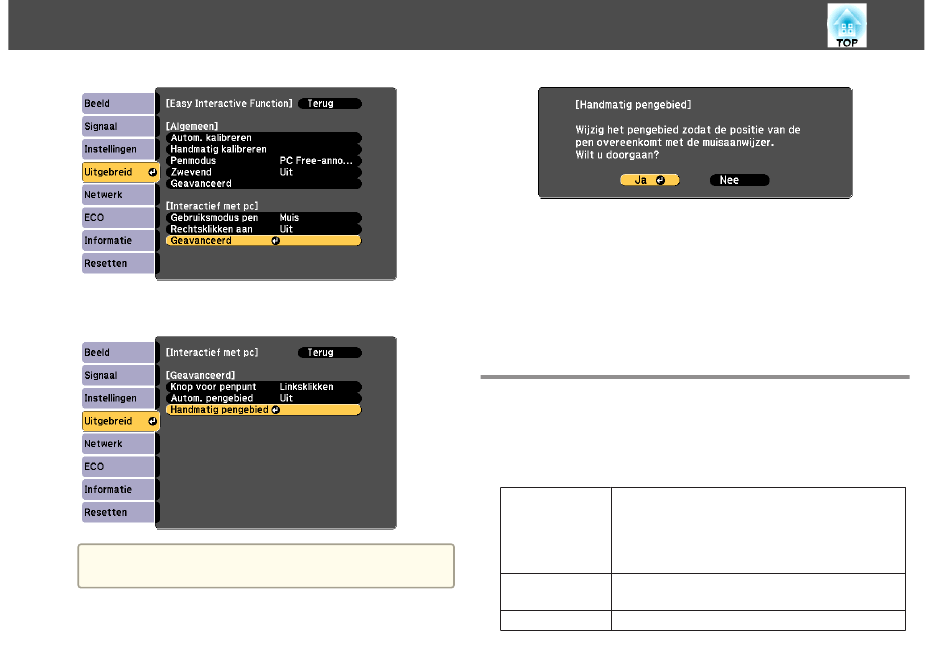Select Penmodus PC Free-anno row

tap(264, 161)
